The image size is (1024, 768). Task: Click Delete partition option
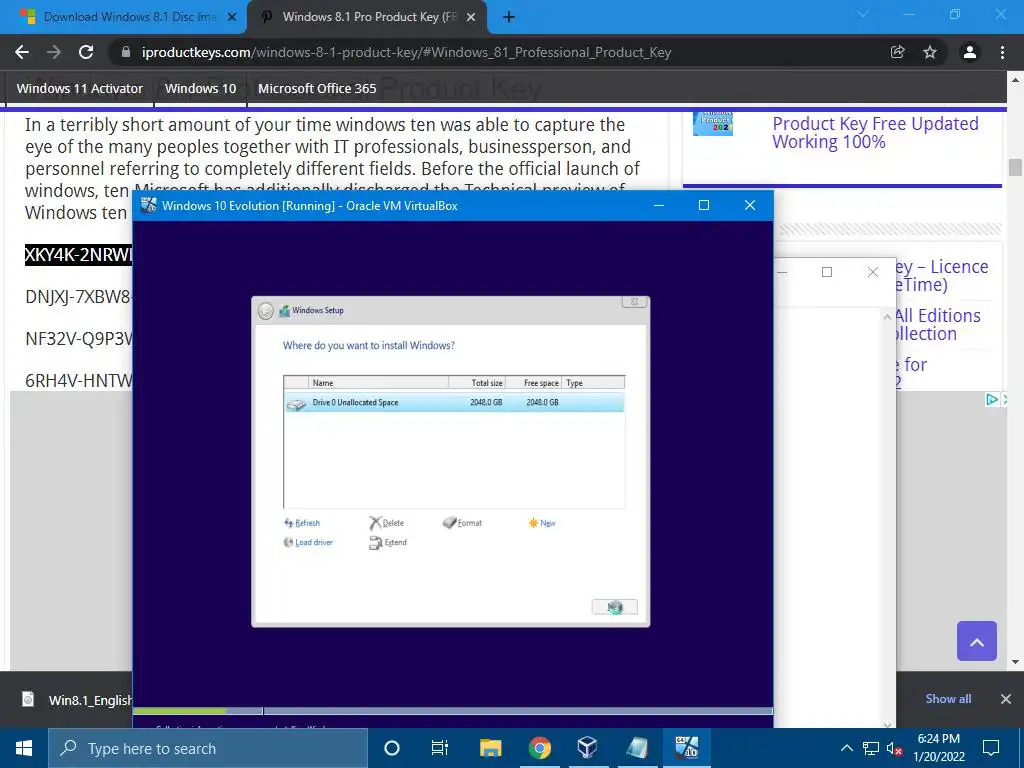tap(387, 523)
